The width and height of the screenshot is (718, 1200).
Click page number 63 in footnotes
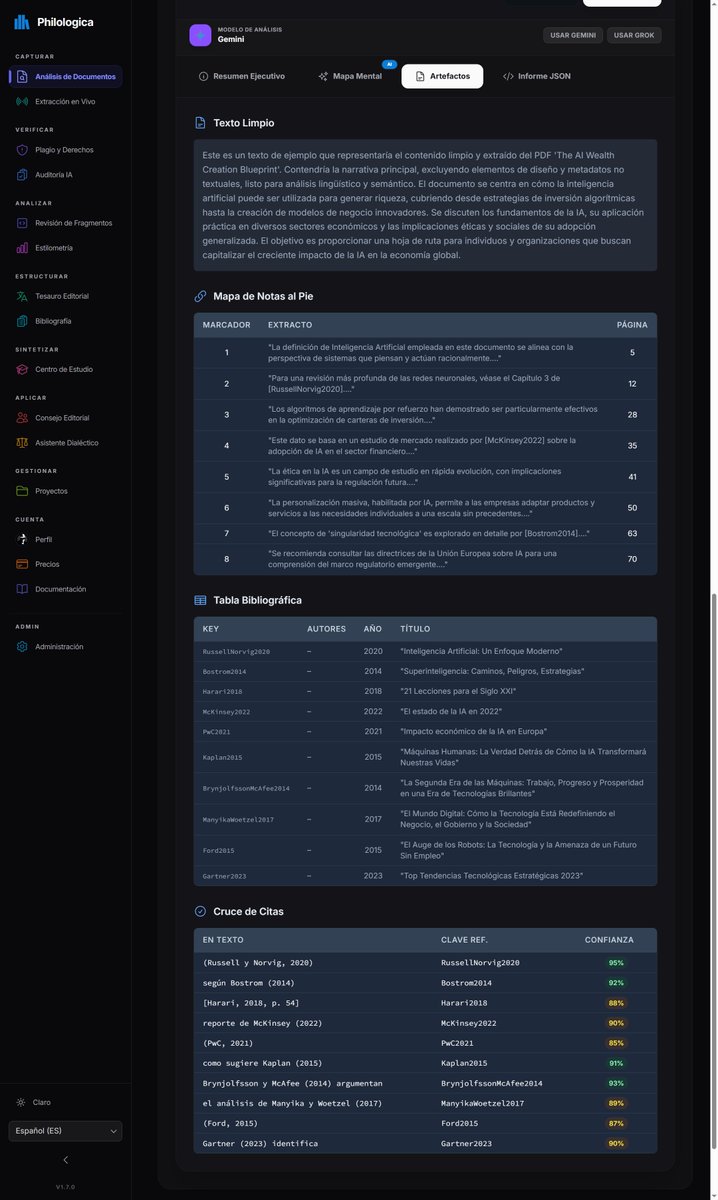coord(632,534)
